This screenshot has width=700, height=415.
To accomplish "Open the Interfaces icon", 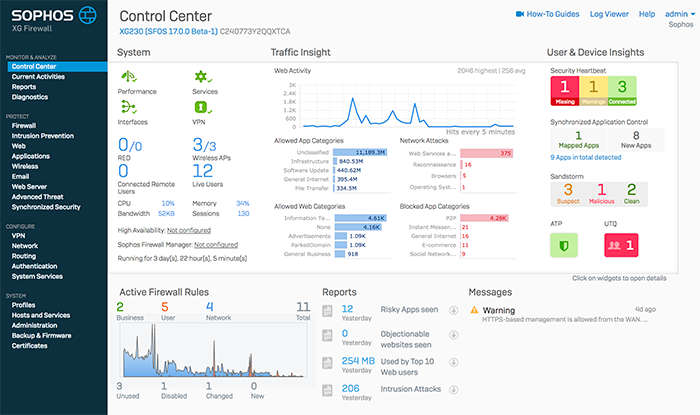I will tap(129, 107).
